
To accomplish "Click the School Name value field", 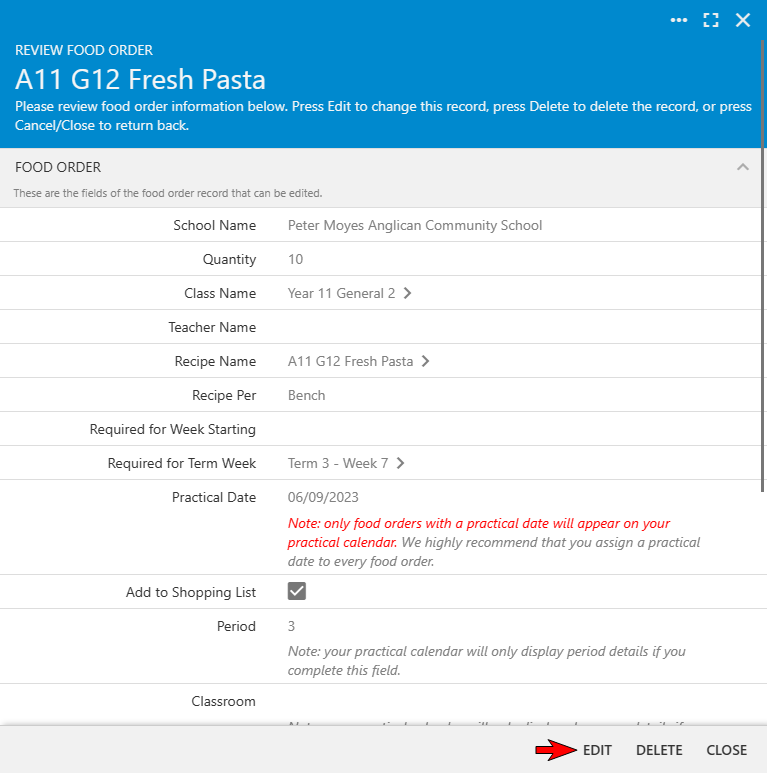I will pos(415,226).
